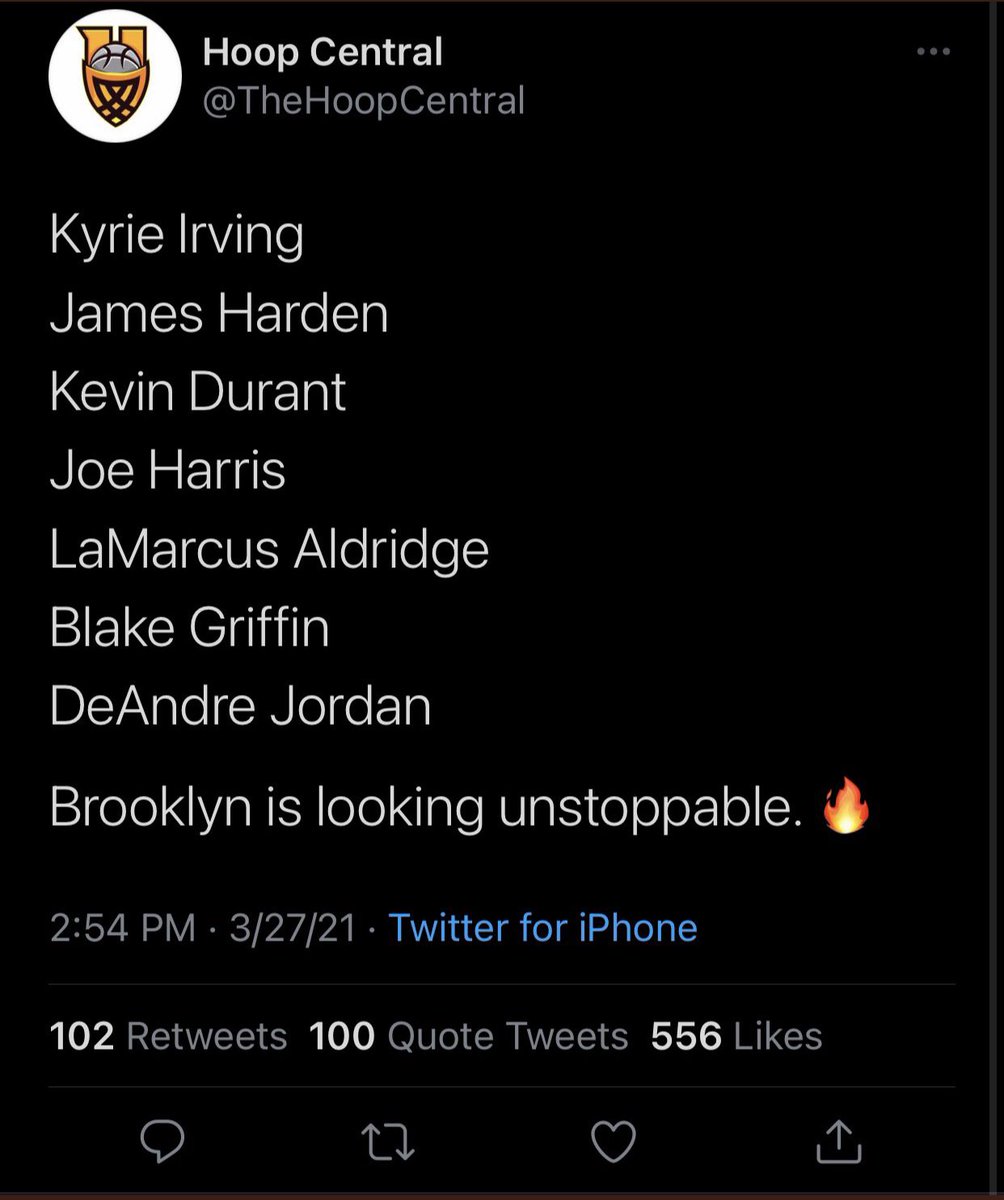View the 100 Quote Tweets list
The width and height of the screenshot is (1004, 1200).
pos(469,1036)
